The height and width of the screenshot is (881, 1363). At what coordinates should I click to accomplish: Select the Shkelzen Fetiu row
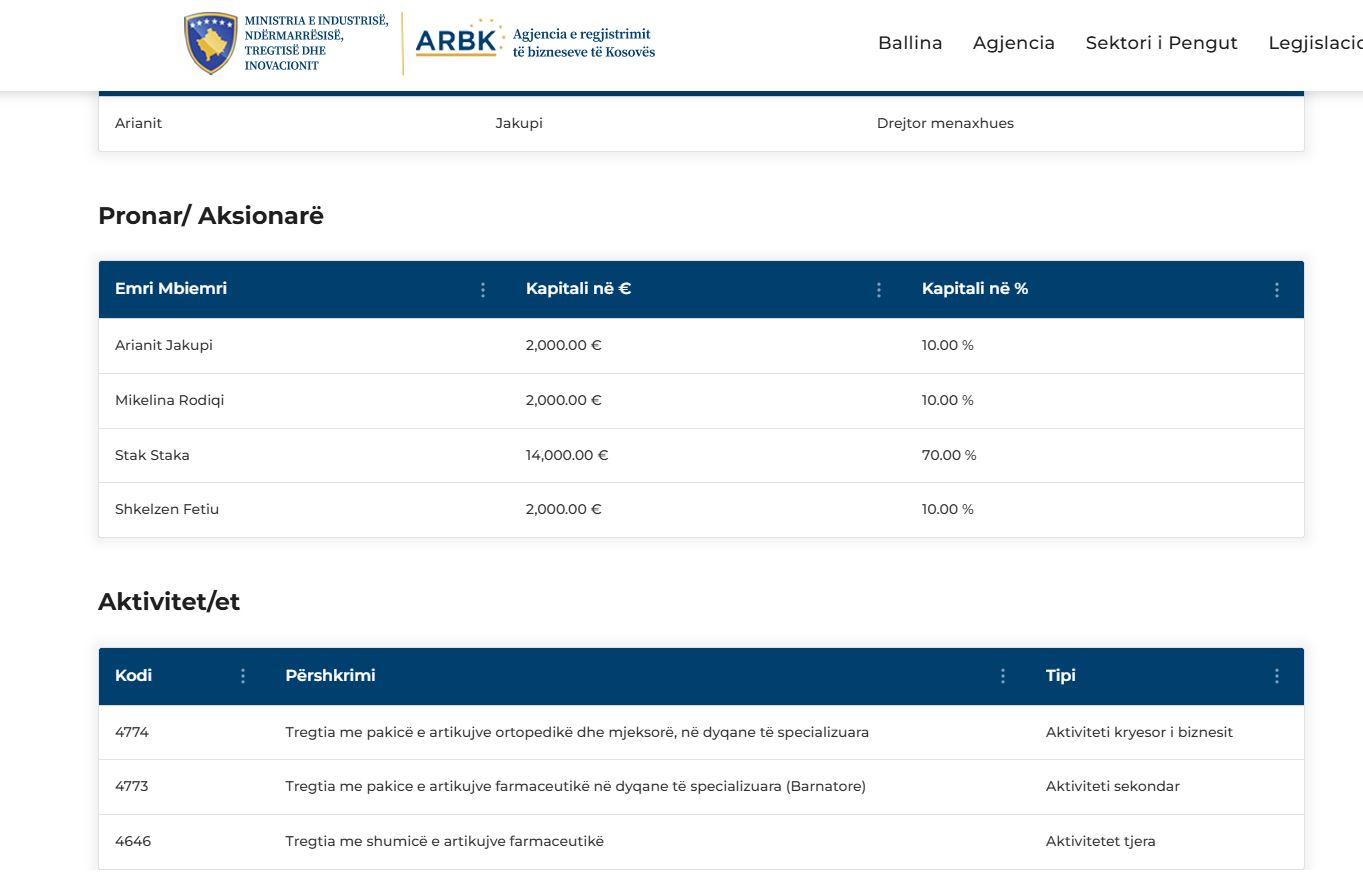pos(167,509)
